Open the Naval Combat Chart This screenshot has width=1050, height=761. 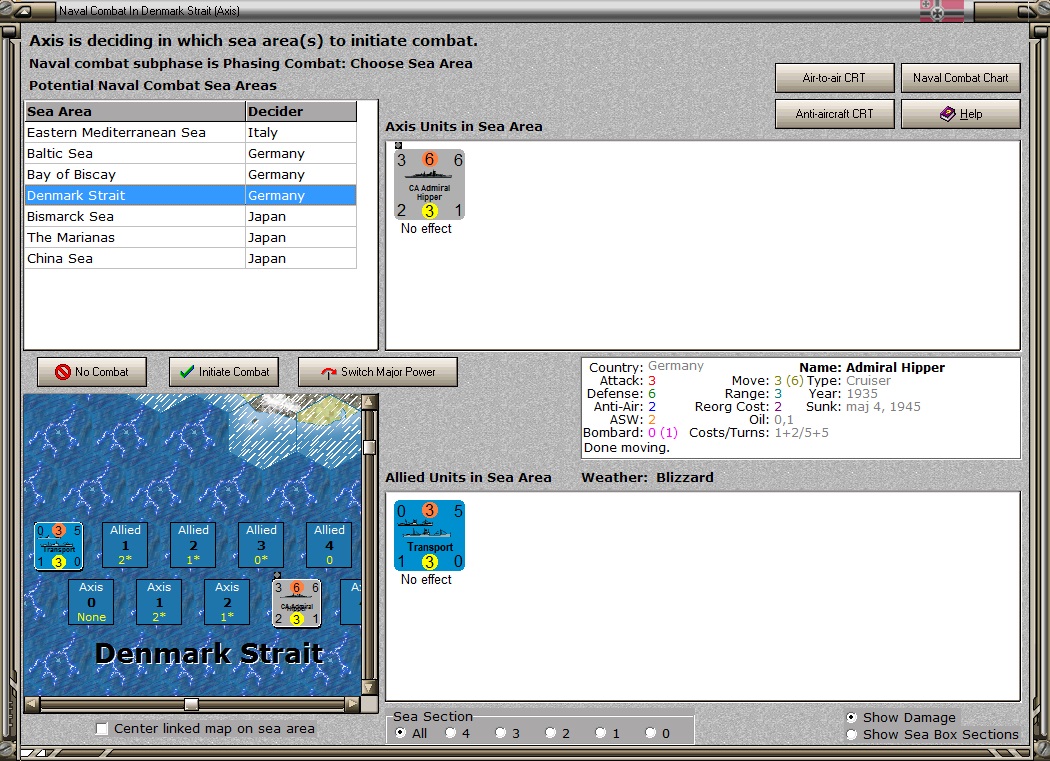[961, 78]
